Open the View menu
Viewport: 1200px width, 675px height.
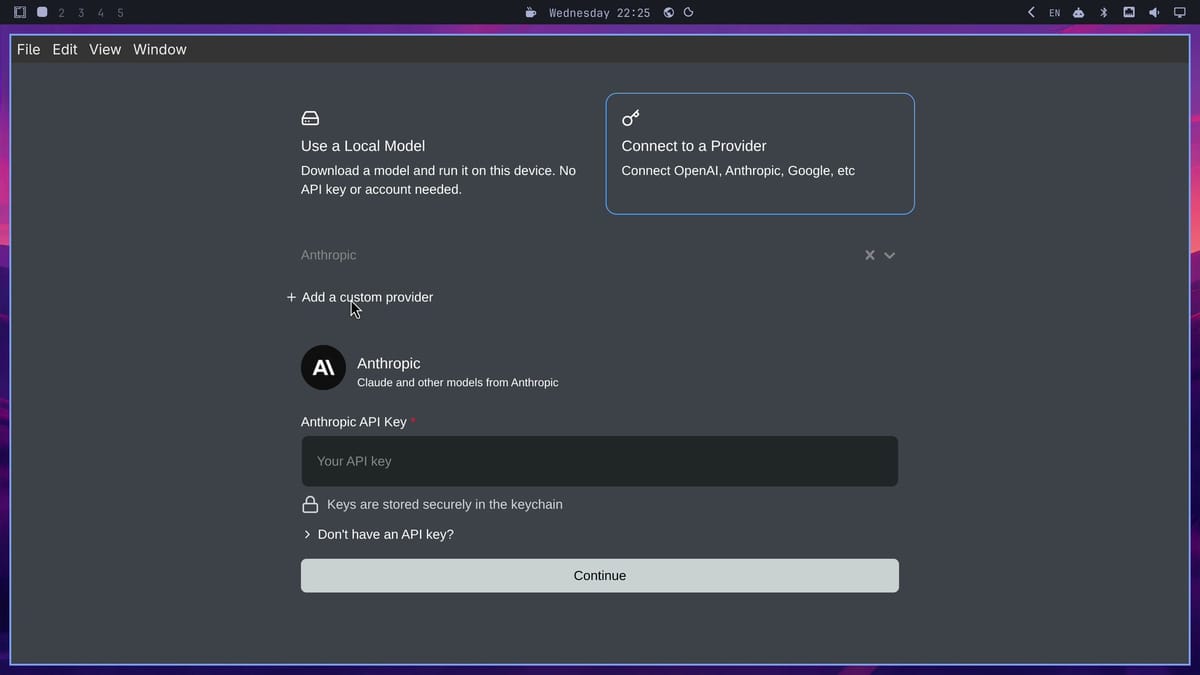click(x=105, y=49)
